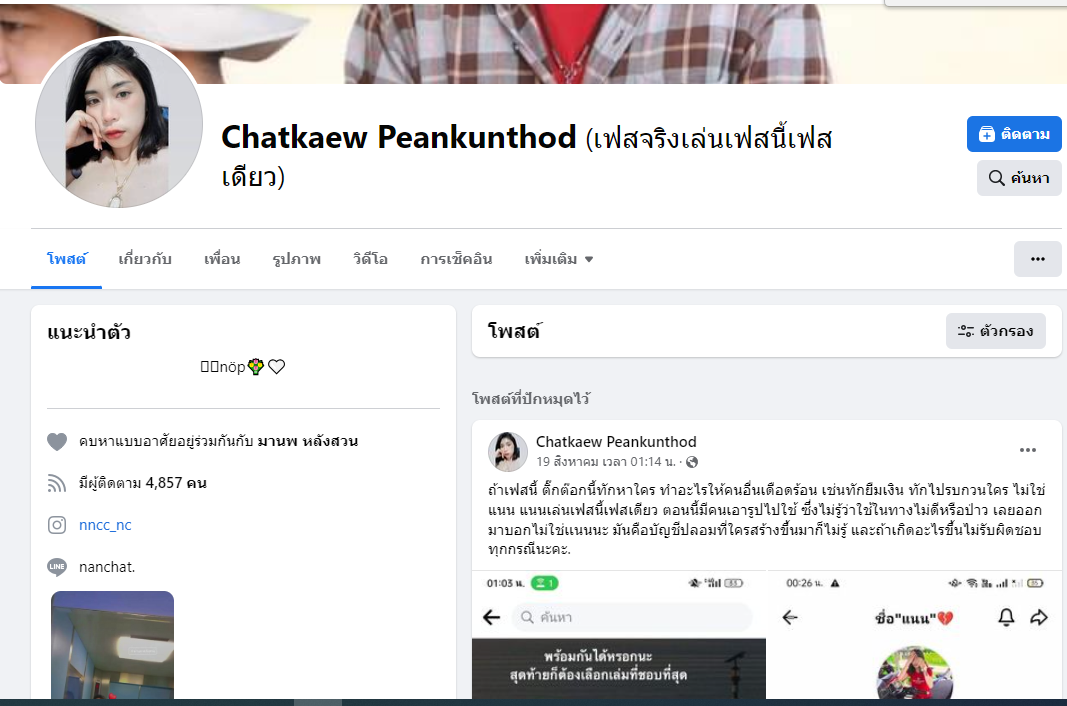The height and width of the screenshot is (706, 1067).
Task: Click the share arrow in the screenshot
Action: coord(1038,617)
